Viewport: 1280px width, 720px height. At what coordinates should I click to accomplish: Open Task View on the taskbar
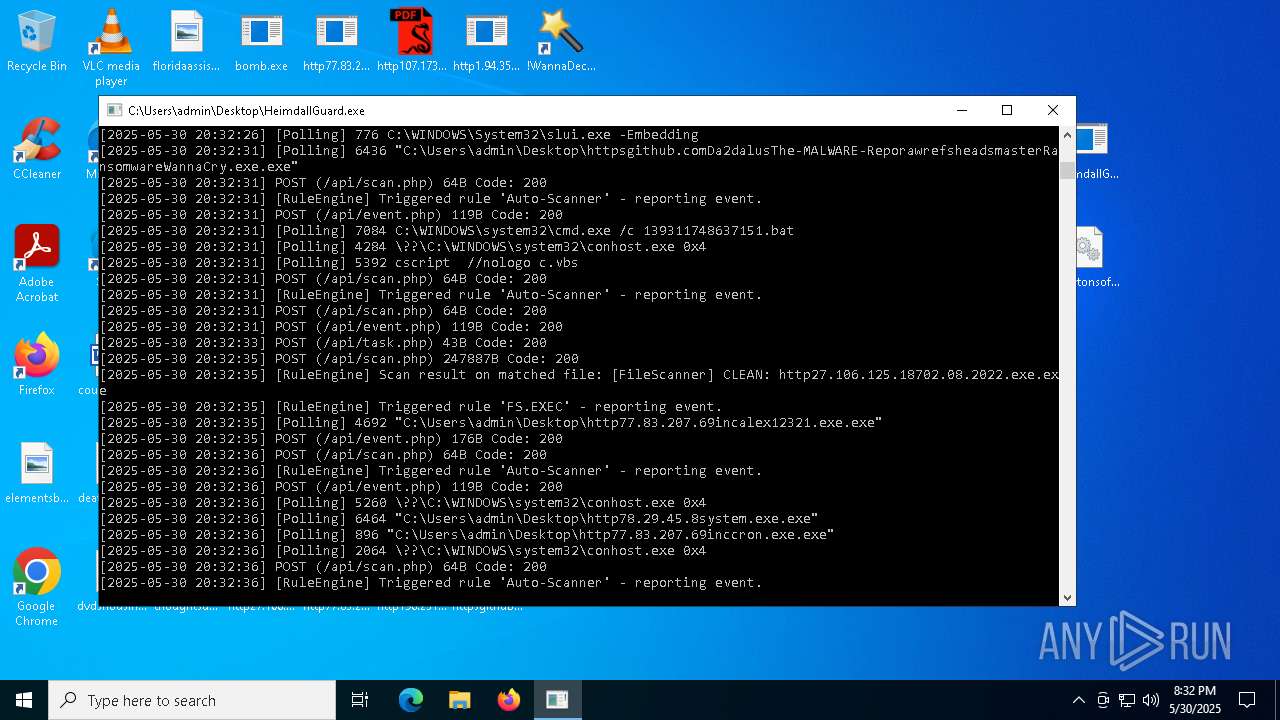(x=360, y=700)
